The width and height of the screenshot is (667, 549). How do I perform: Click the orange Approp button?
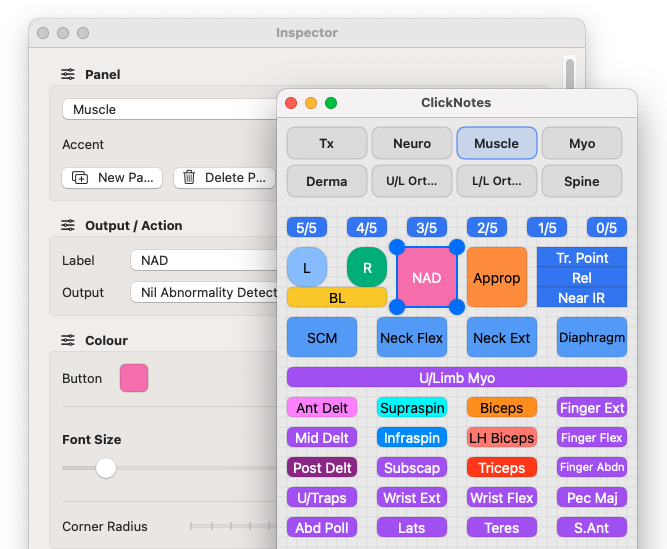point(497,277)
